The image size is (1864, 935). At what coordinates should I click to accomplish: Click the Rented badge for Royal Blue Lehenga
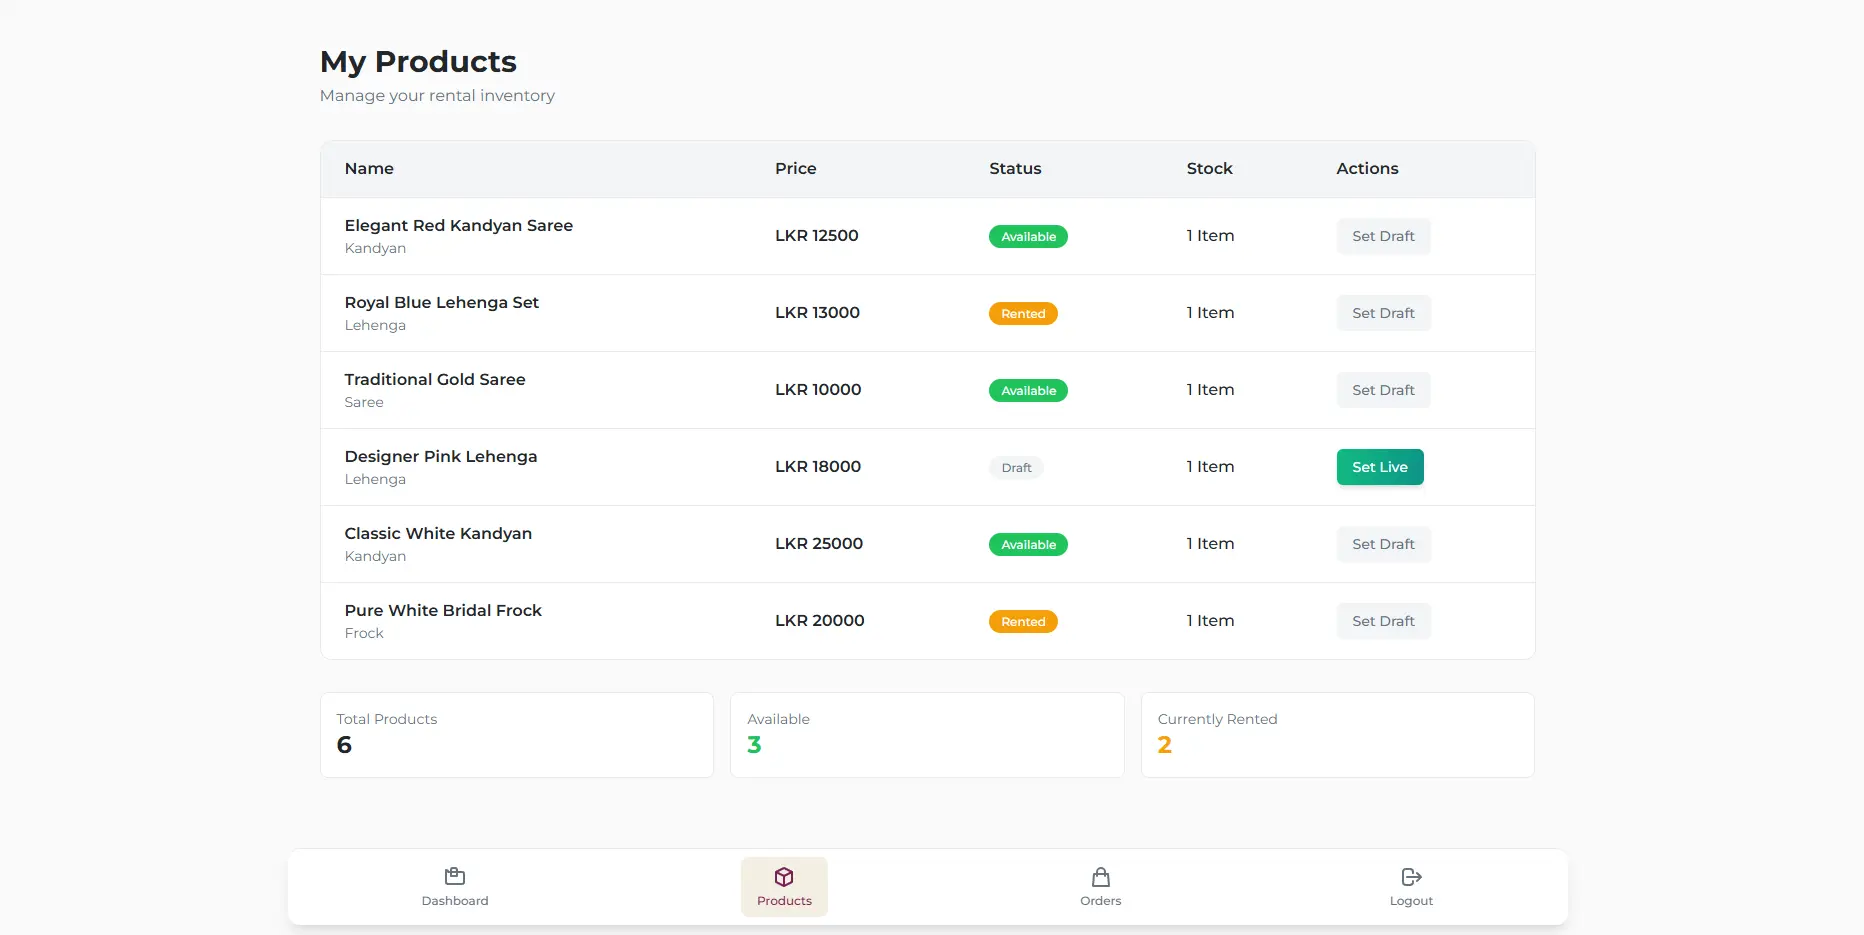click(1023, 314)
